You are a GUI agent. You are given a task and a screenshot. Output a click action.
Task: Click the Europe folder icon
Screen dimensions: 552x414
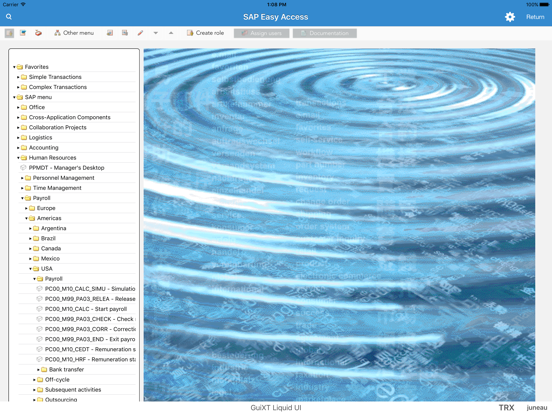pos(32,208)
